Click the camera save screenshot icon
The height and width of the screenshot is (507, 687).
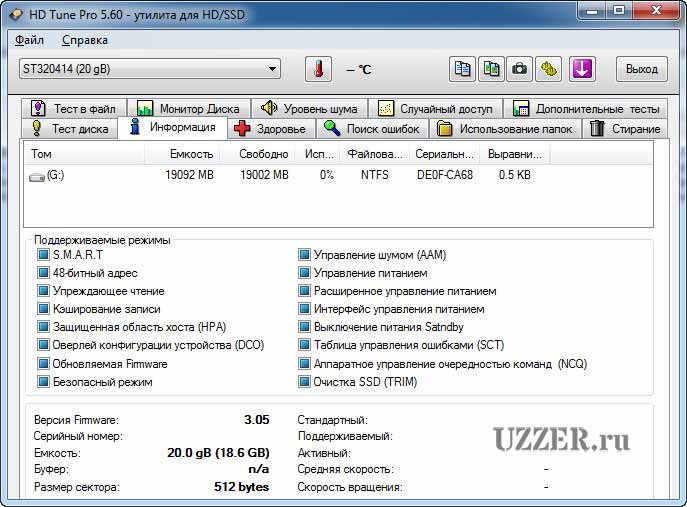coord(520,69)
